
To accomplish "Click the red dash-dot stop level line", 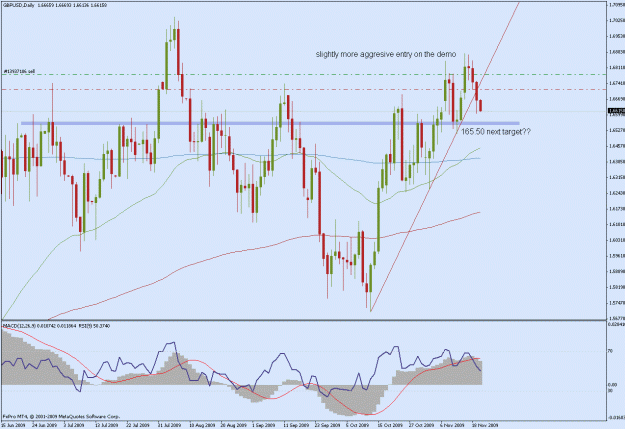I will pos(303,90).
